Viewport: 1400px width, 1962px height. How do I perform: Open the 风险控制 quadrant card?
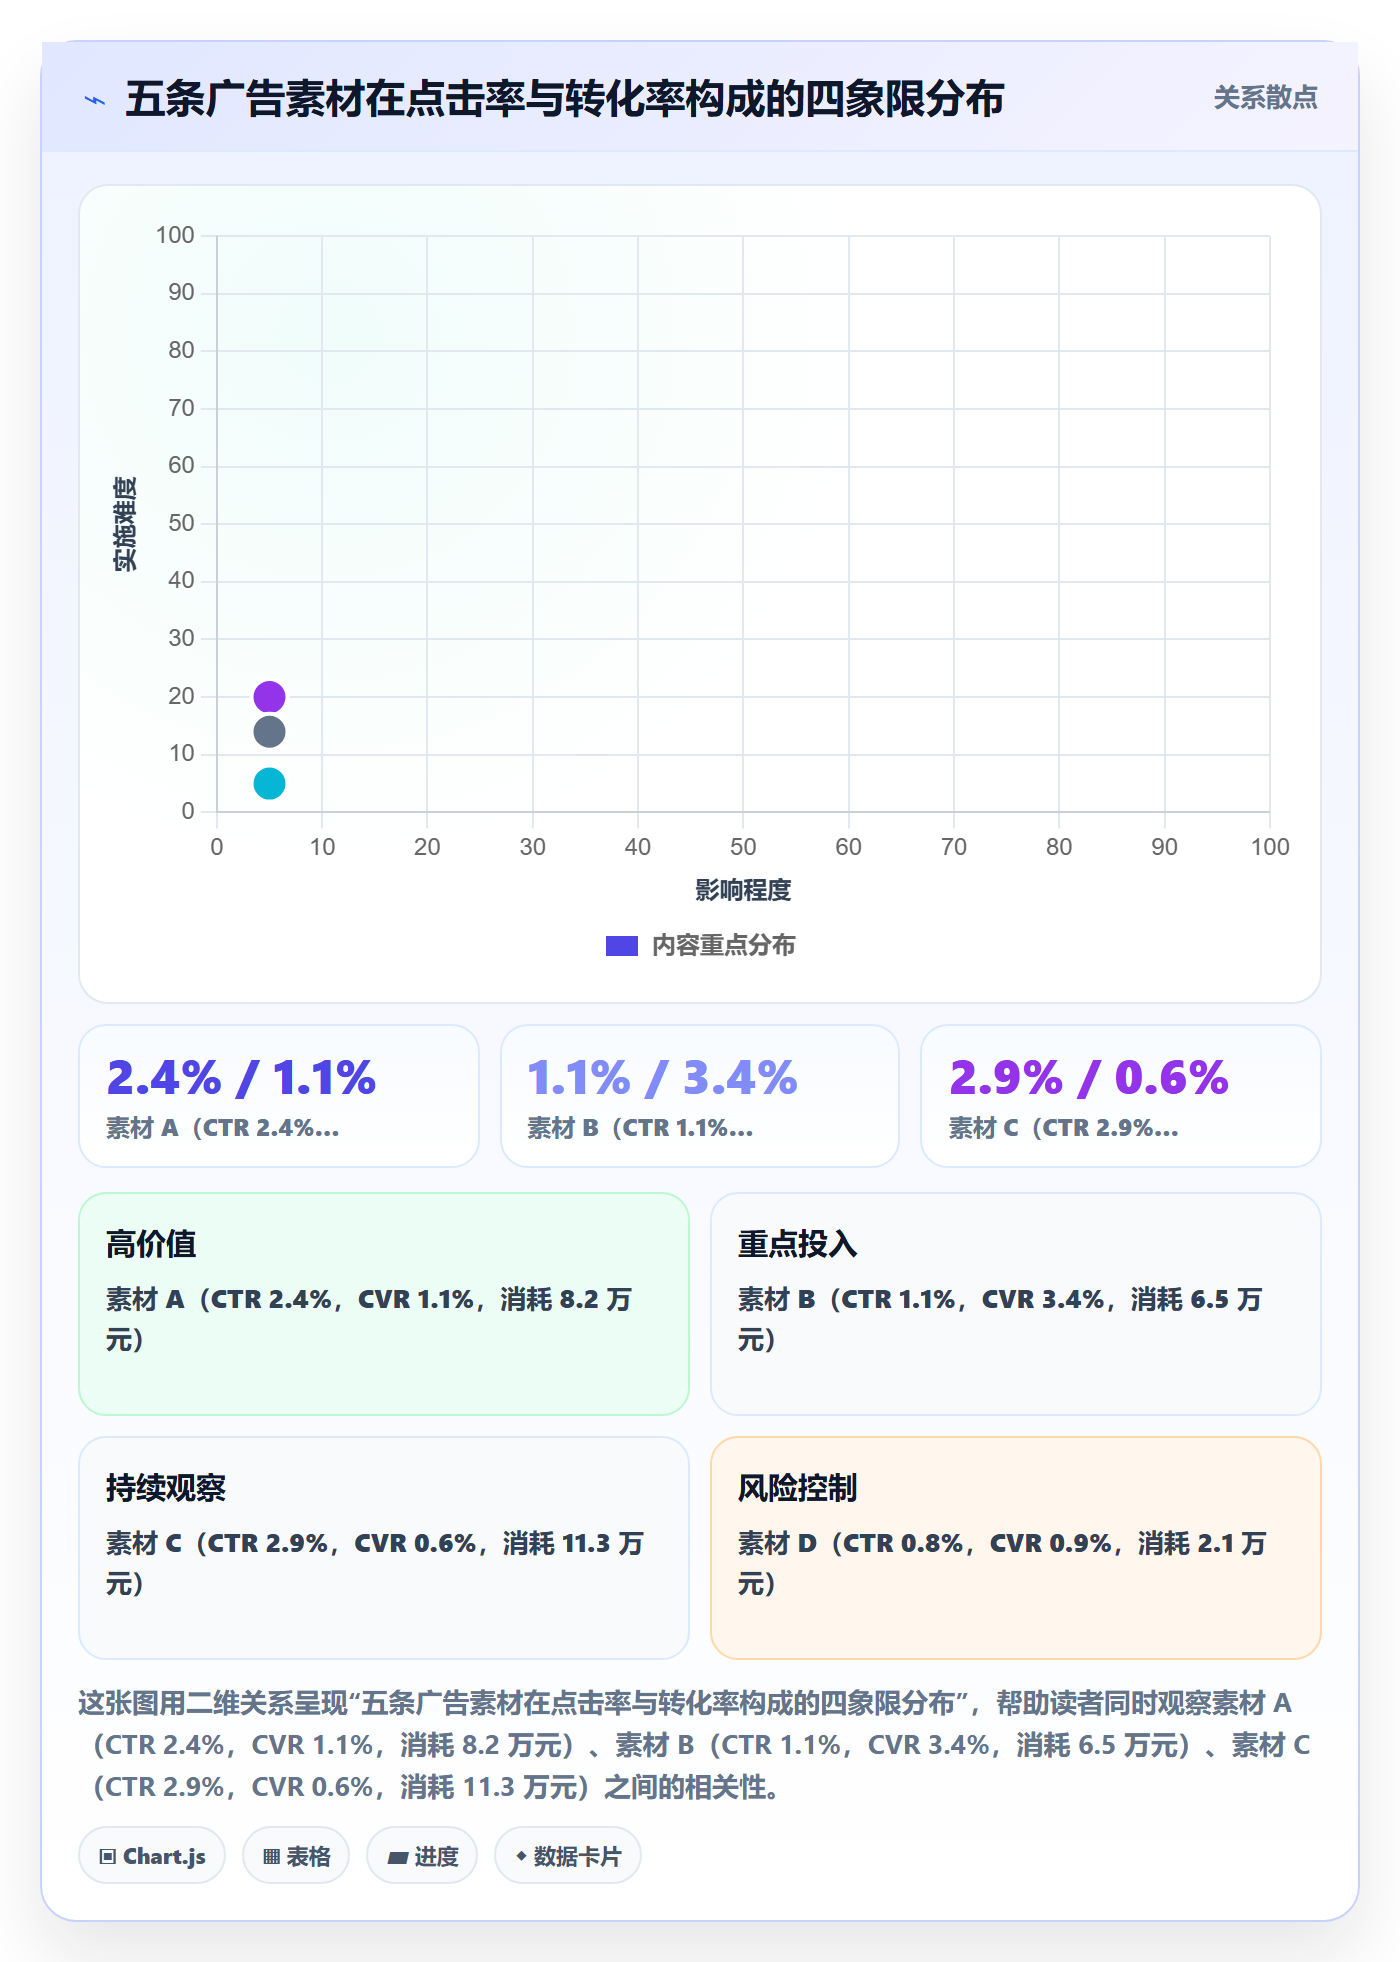pyautogui.click(x=1016, y=1548)
